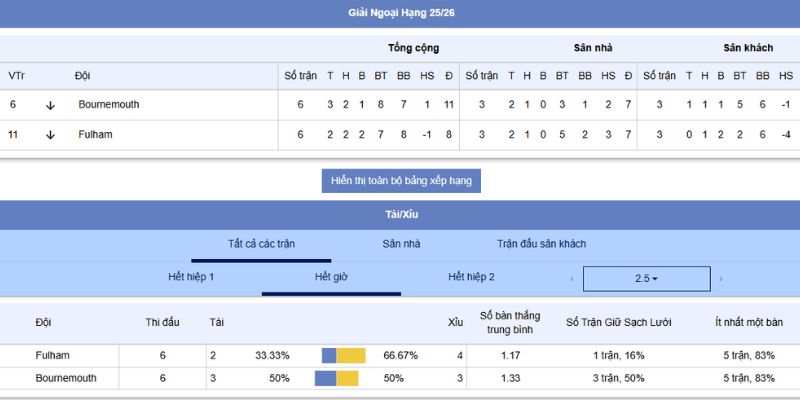Viewport: 800px width, 400px height.
Task: Open the "Trận đấu sân khách" tab
Action: (541, 244)
